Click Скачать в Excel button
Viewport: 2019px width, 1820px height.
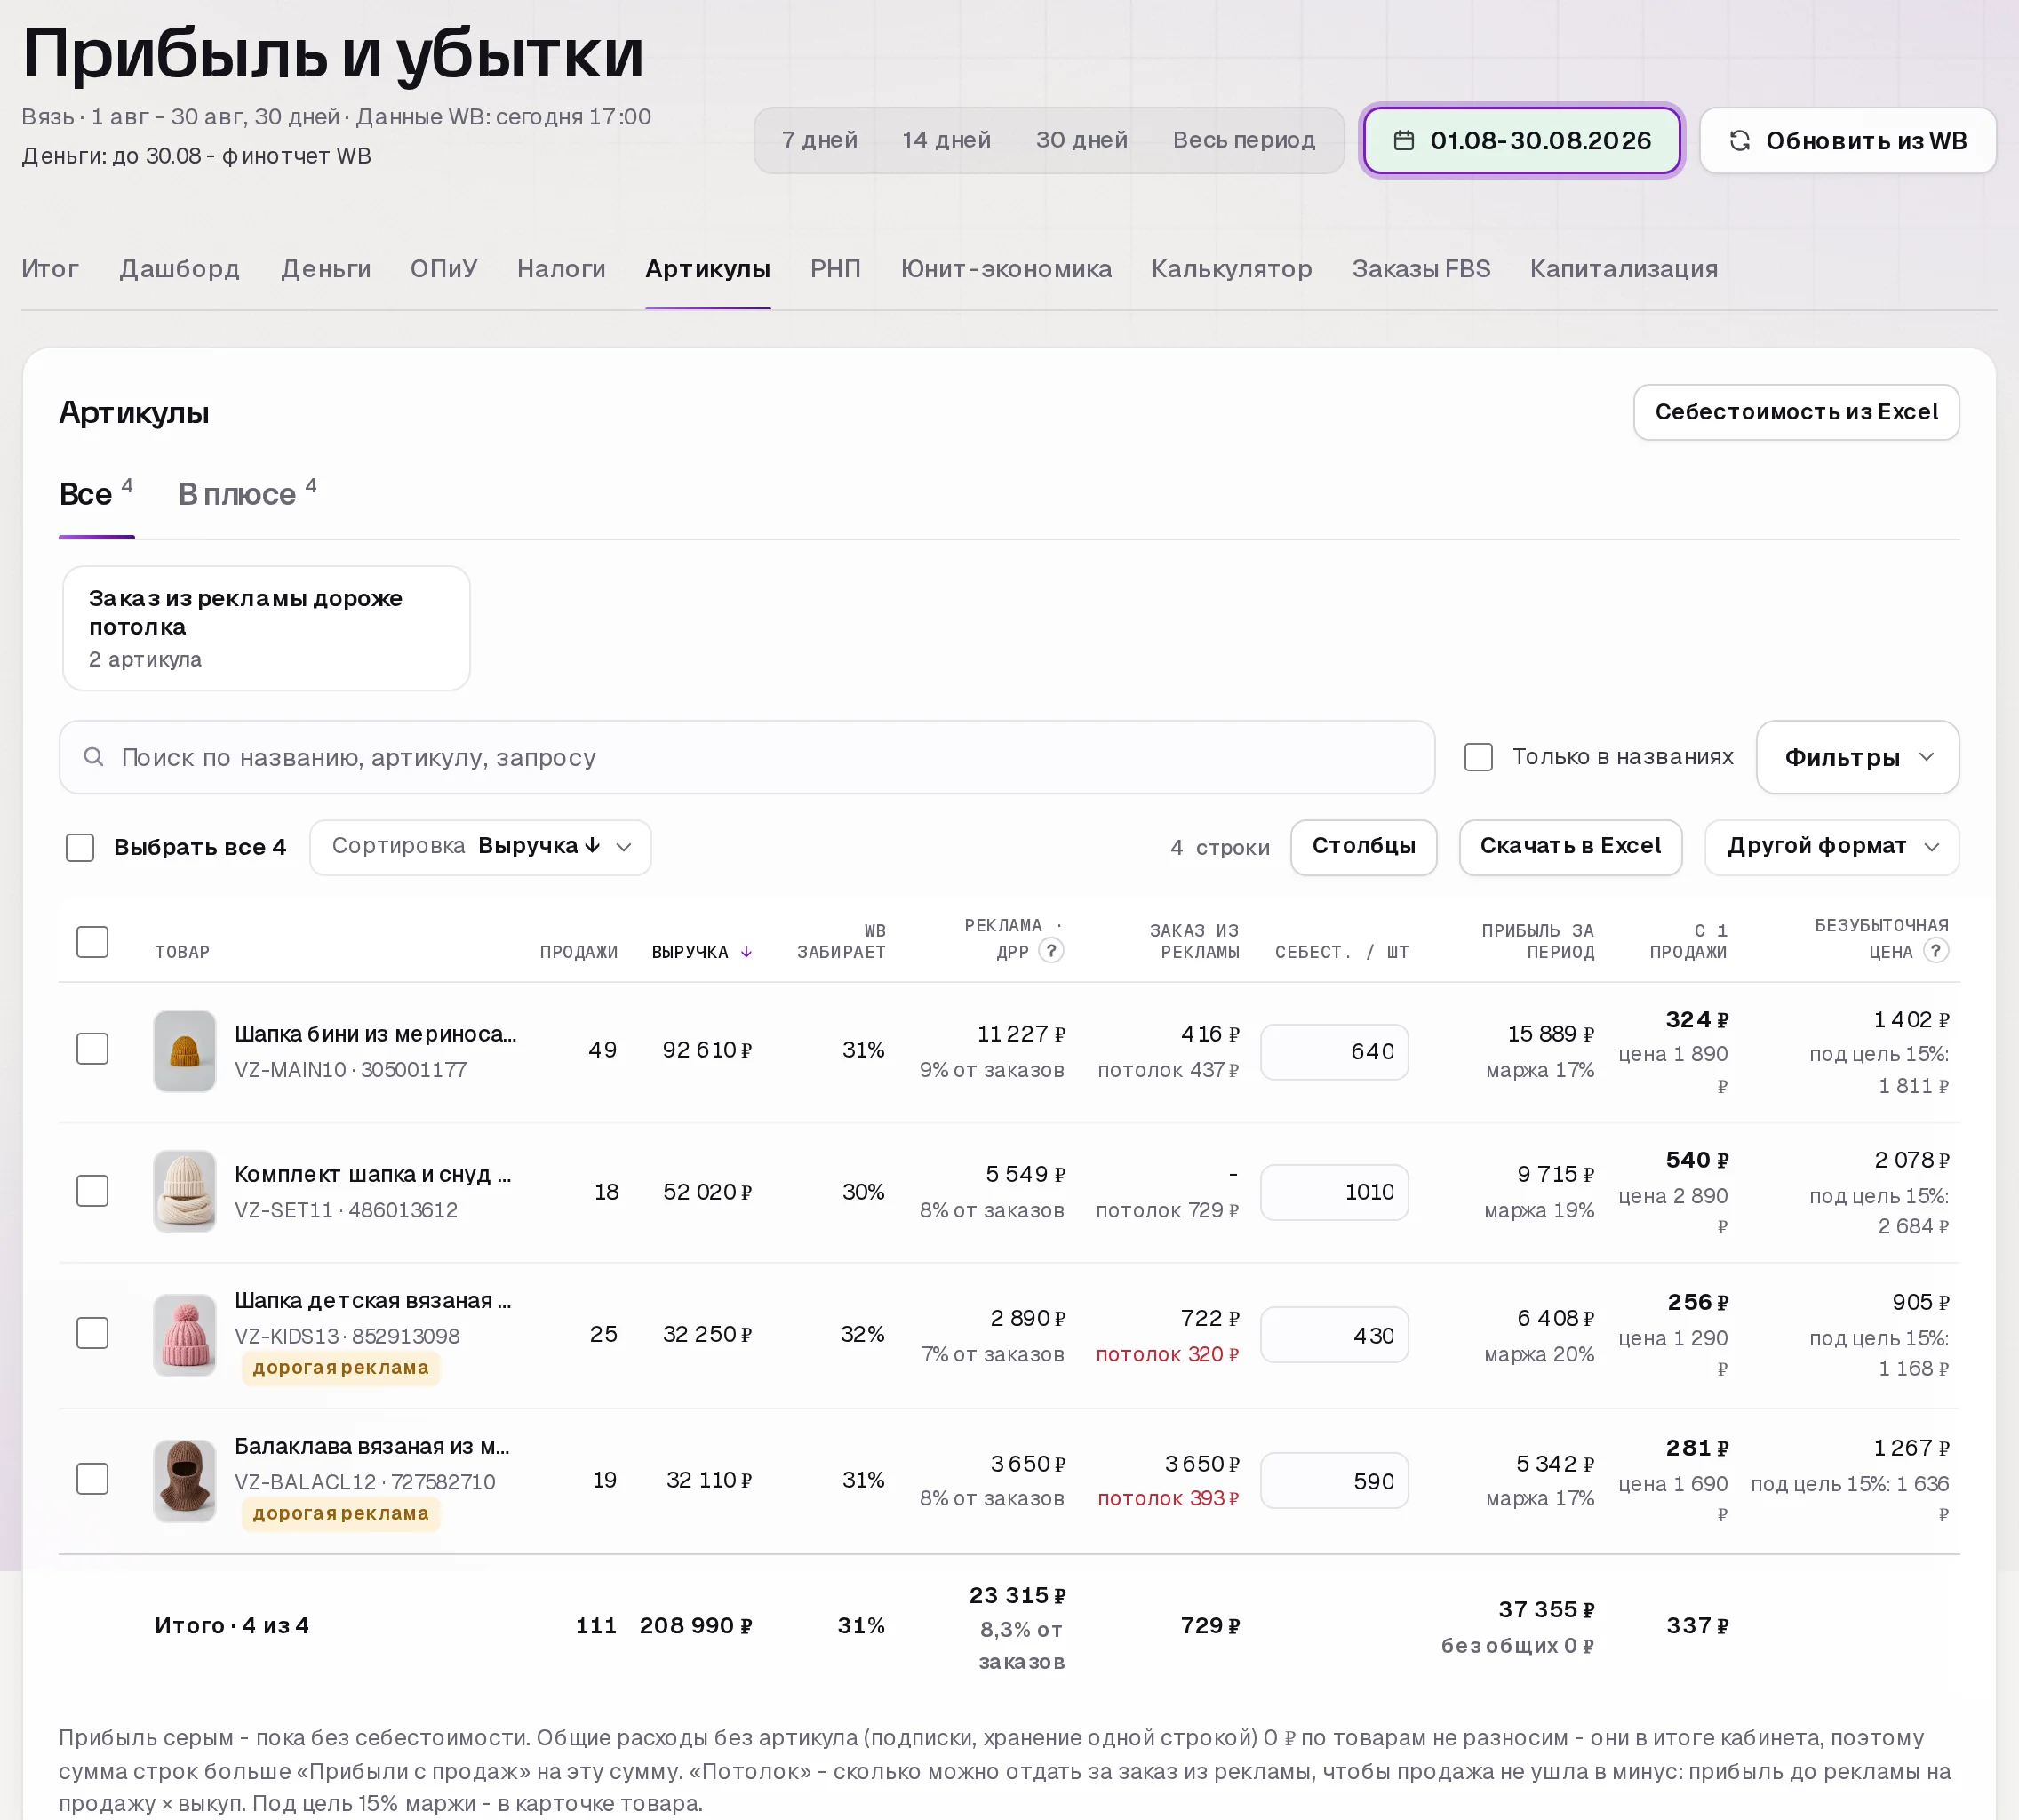tap(1570, 847)
